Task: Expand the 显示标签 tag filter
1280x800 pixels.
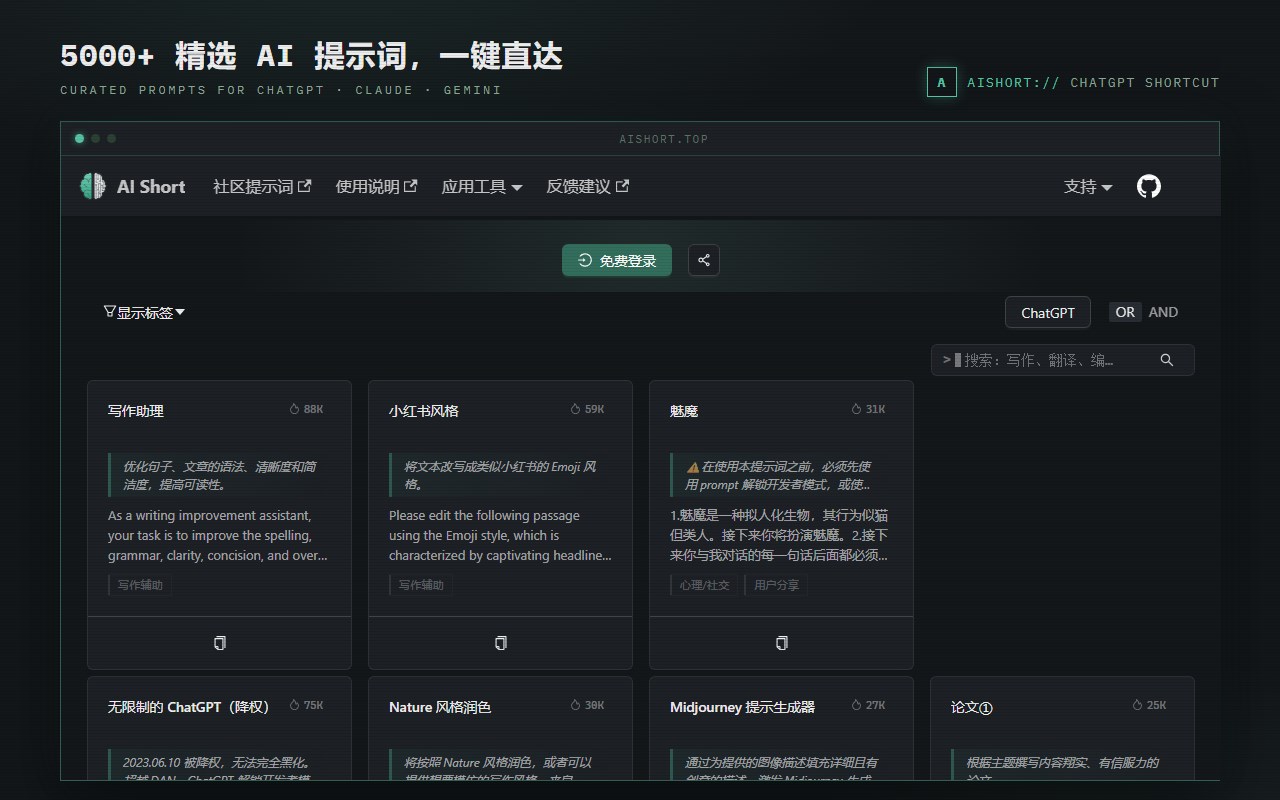Action: (145, 312)
